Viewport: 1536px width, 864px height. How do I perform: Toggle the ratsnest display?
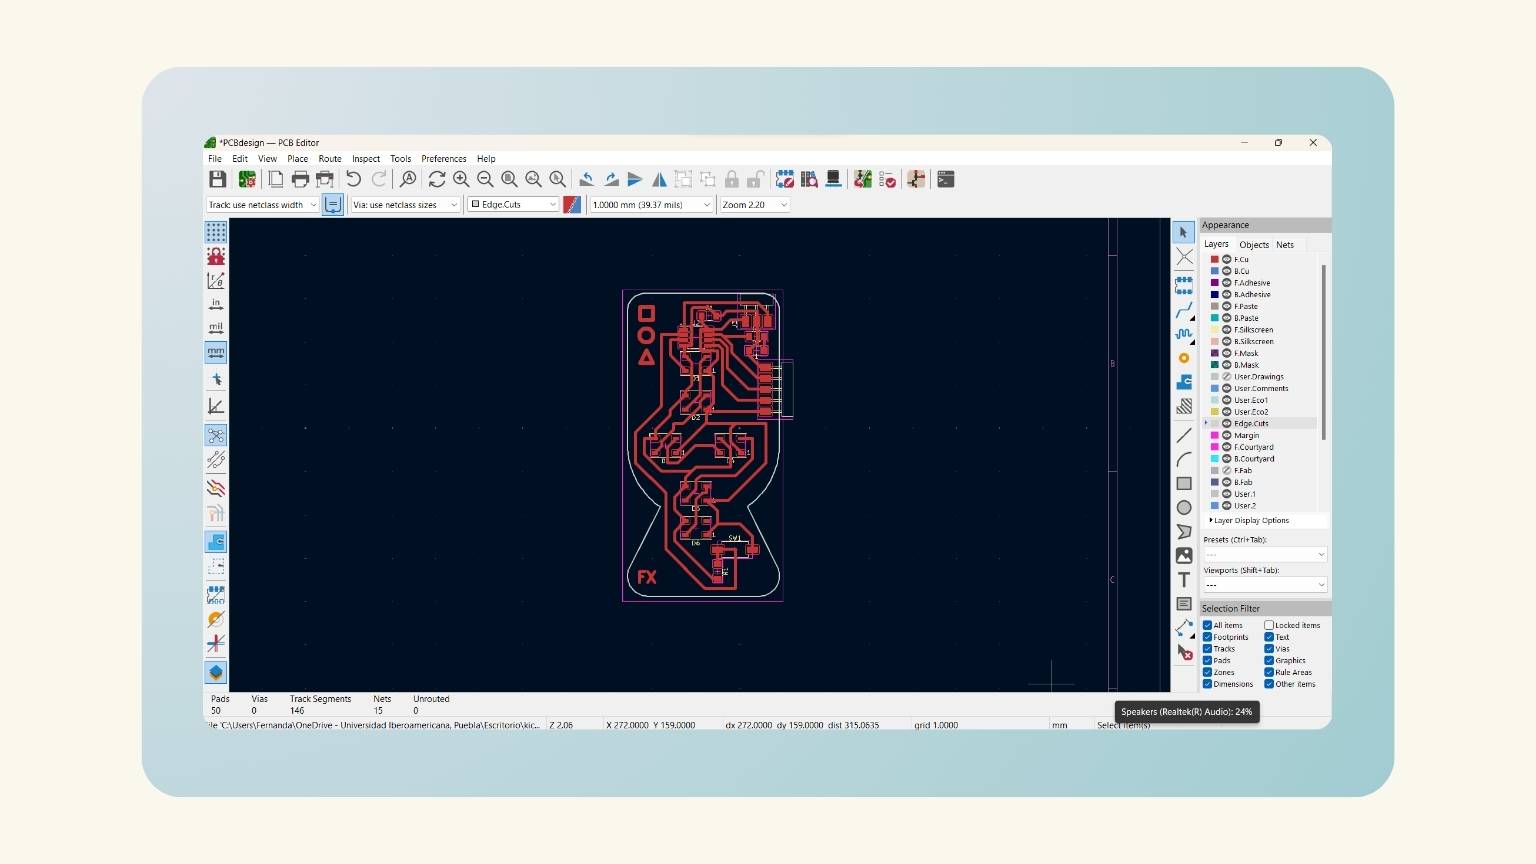[x=216, y=435]
